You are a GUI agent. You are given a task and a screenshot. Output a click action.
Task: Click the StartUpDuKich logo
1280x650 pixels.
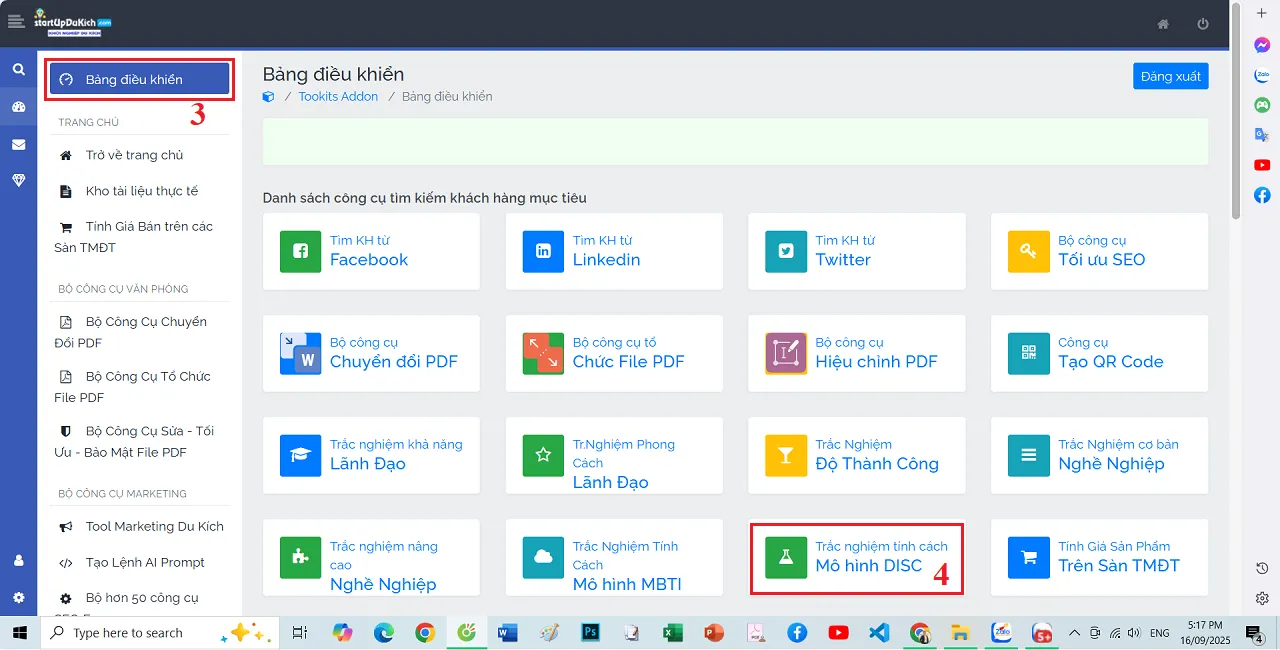point(72,24)
